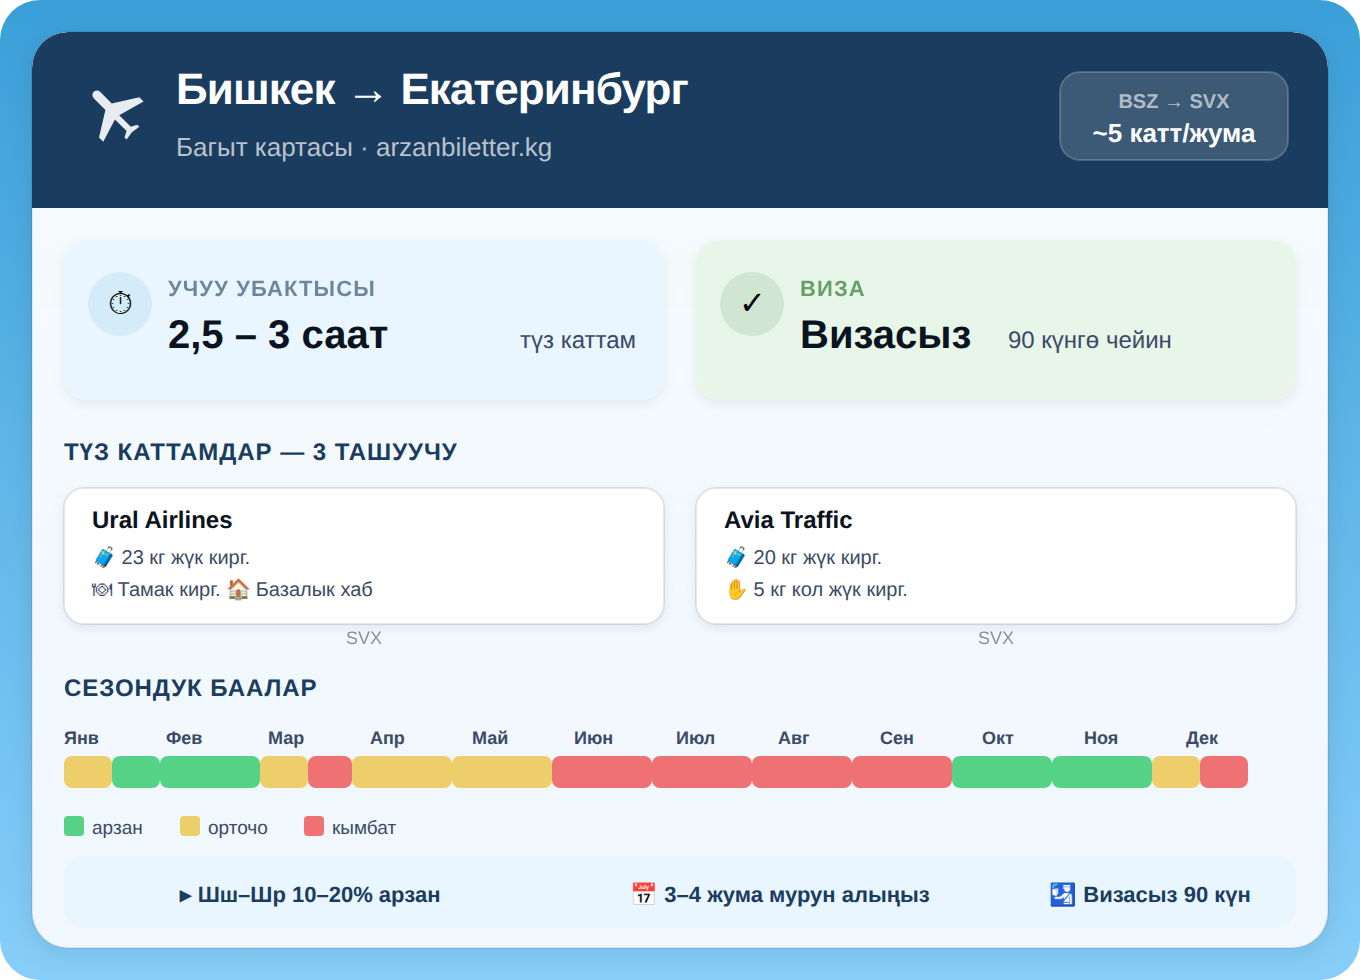Toggle the red кымбат legend swatch
1360x980 pixels.
315,826
